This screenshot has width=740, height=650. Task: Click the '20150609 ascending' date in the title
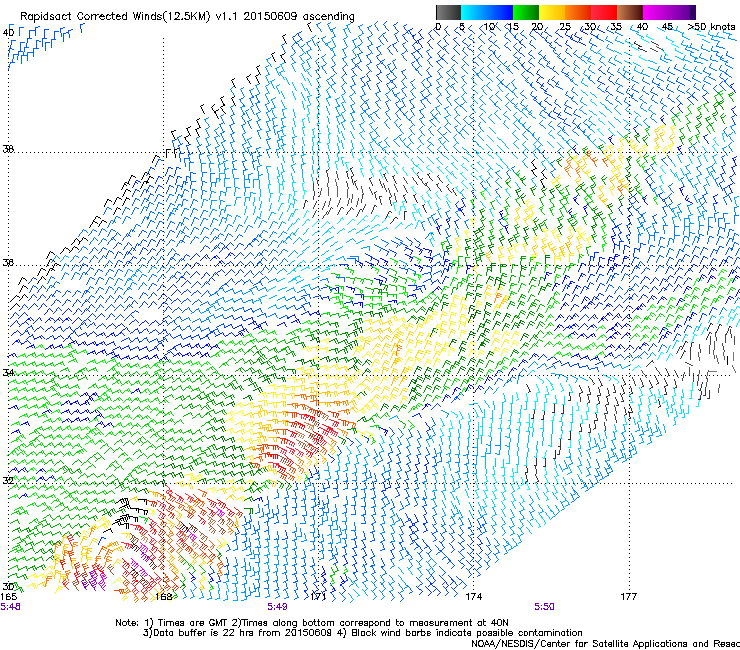pos(299,17)
